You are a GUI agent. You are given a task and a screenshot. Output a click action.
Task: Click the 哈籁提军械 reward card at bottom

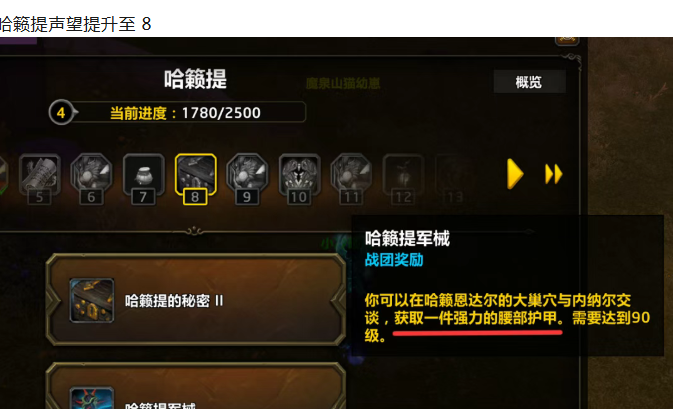[196, 386]
